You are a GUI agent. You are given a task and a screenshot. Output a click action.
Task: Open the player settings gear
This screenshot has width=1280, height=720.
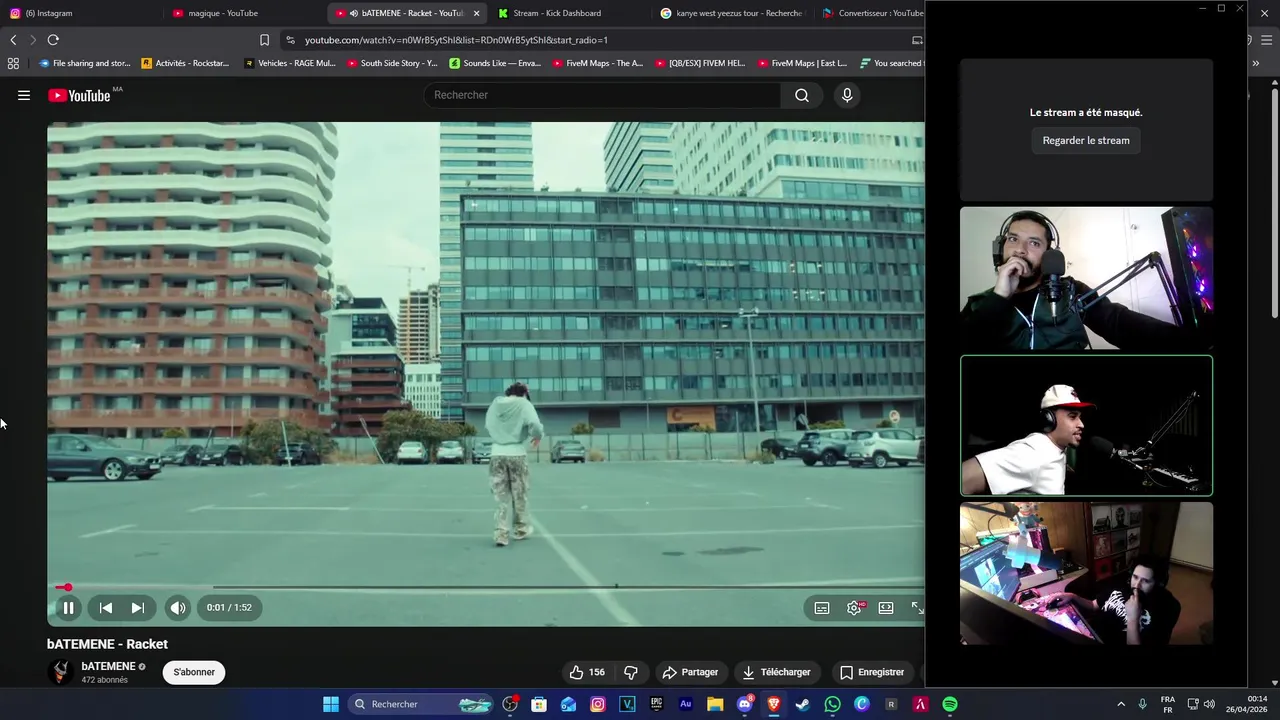click(x=854, y=608)
